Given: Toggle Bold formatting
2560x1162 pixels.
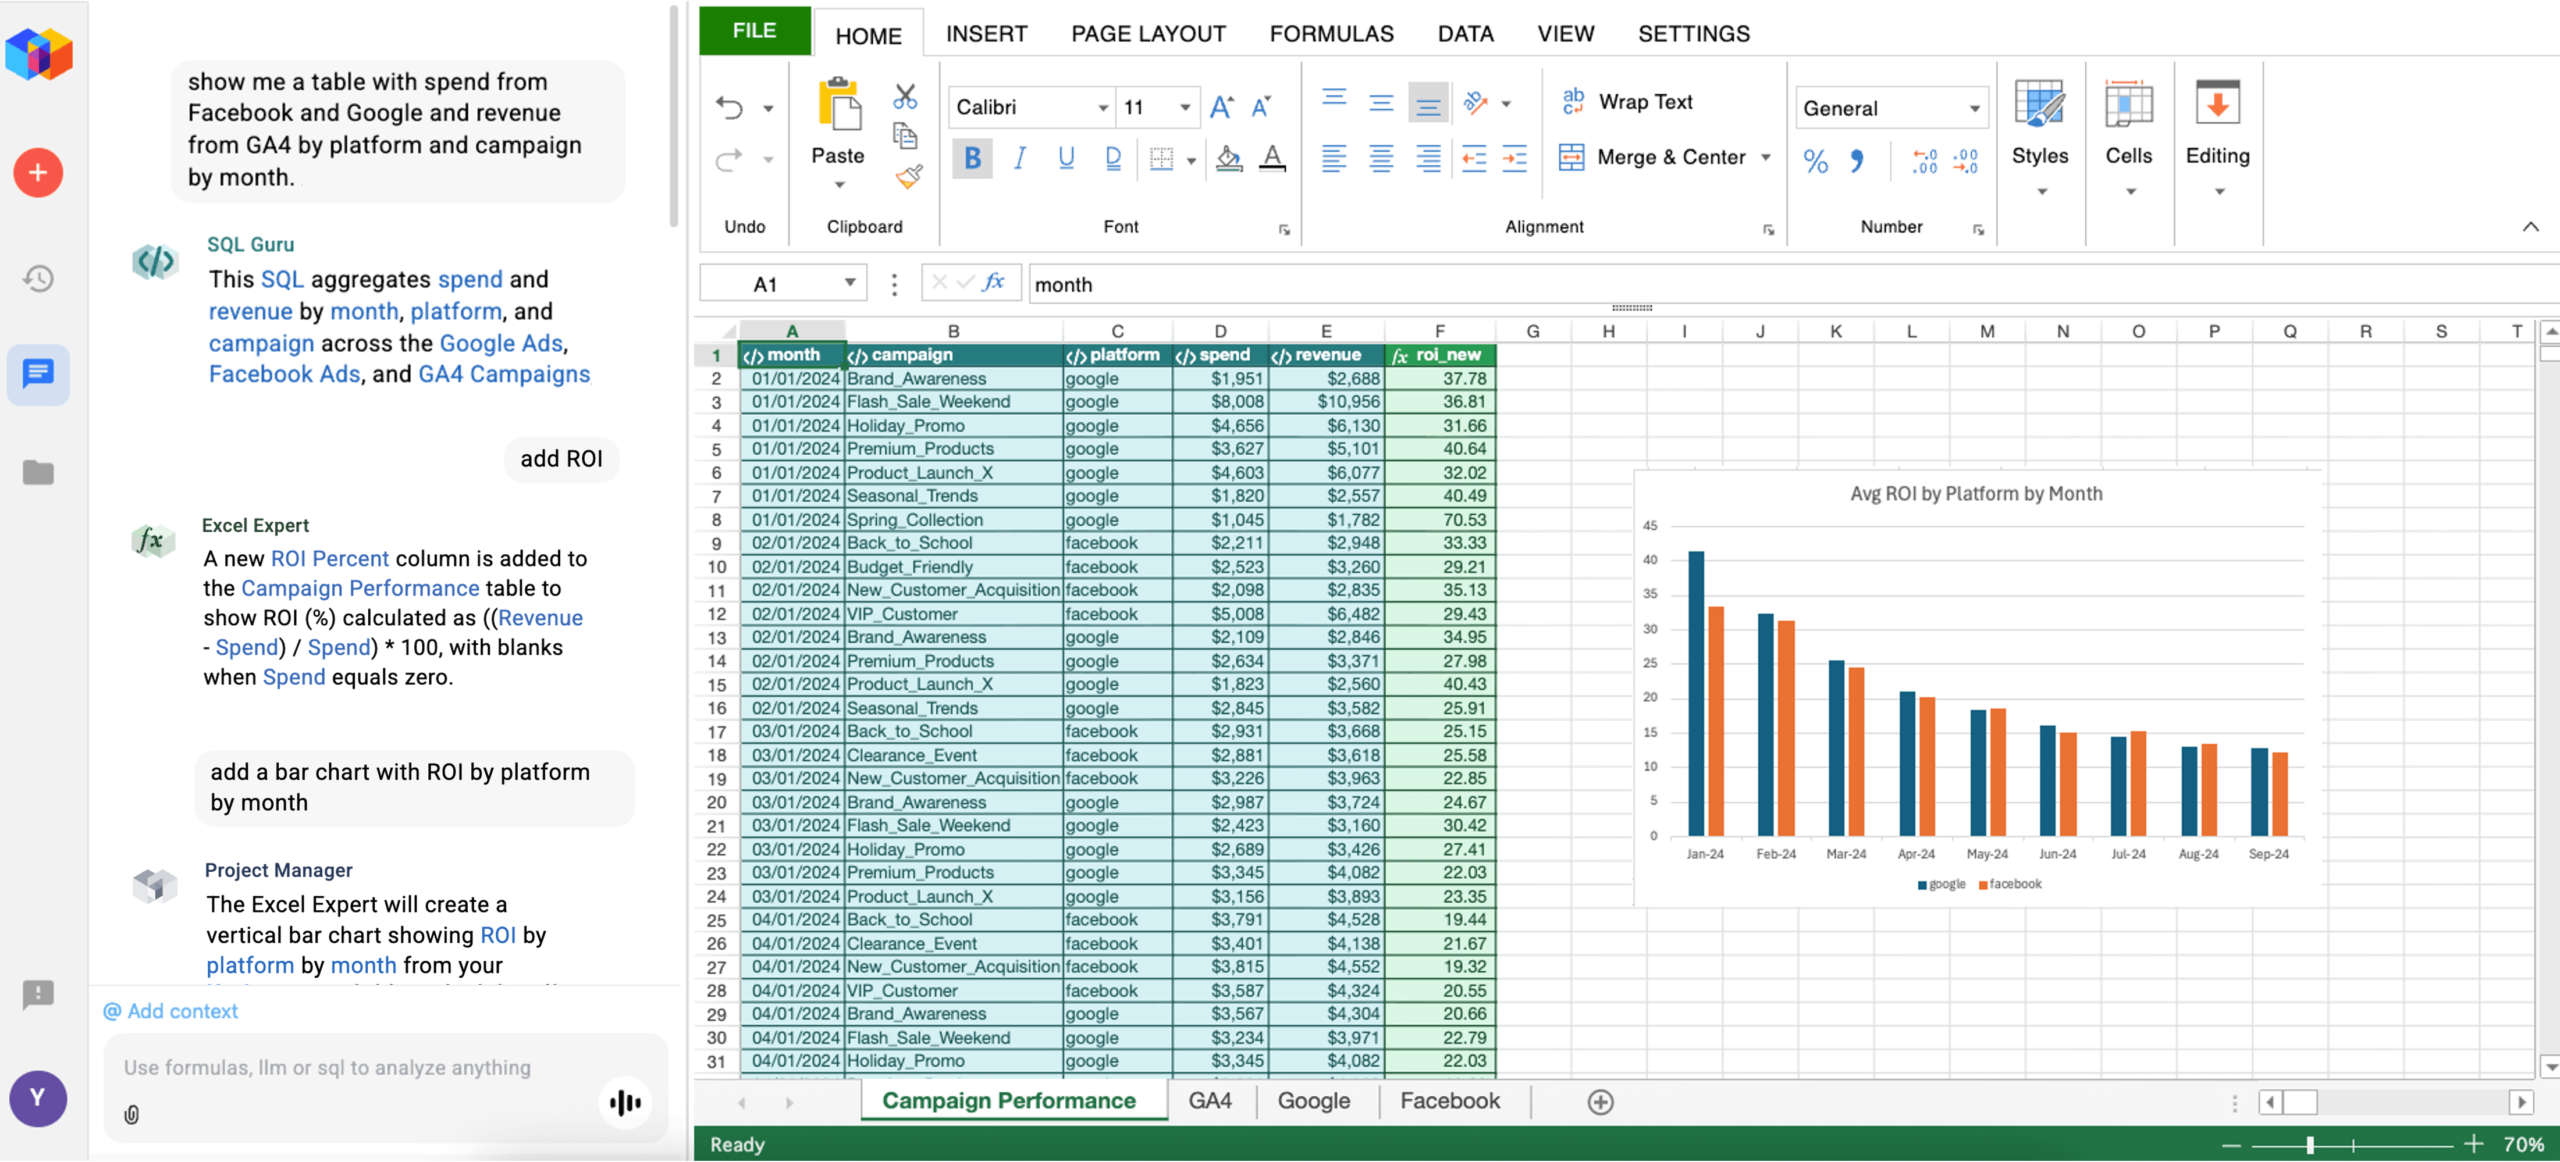Looking at the screenshot, I should coord(972,158).
